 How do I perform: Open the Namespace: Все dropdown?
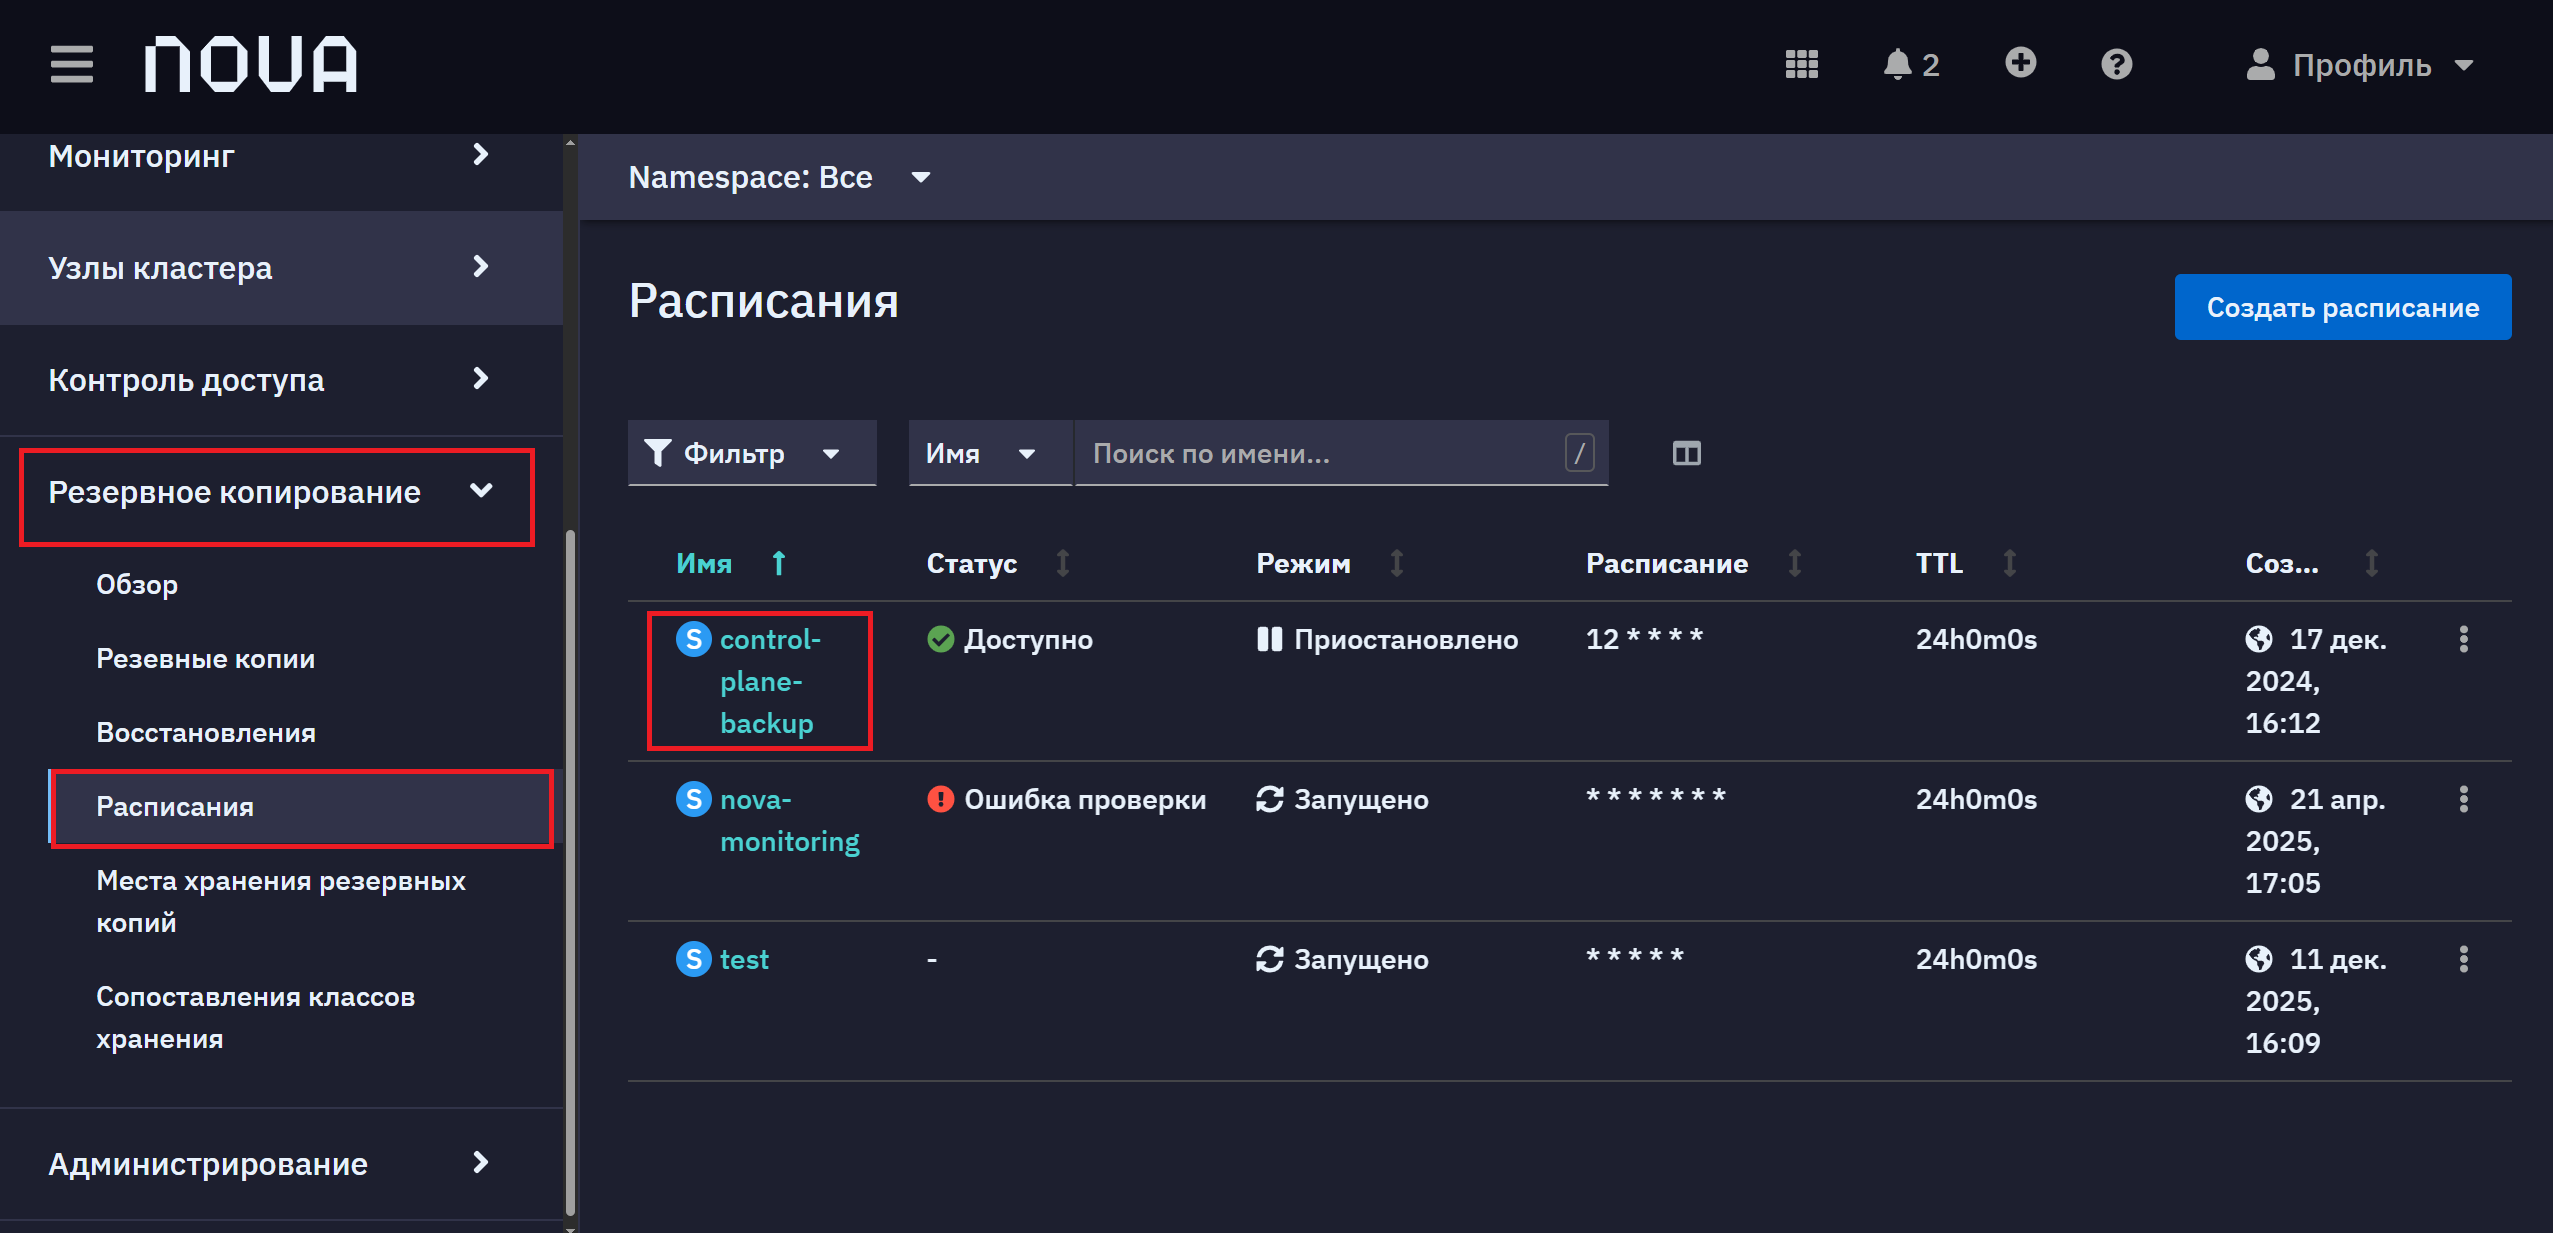[x=780, y=177]
